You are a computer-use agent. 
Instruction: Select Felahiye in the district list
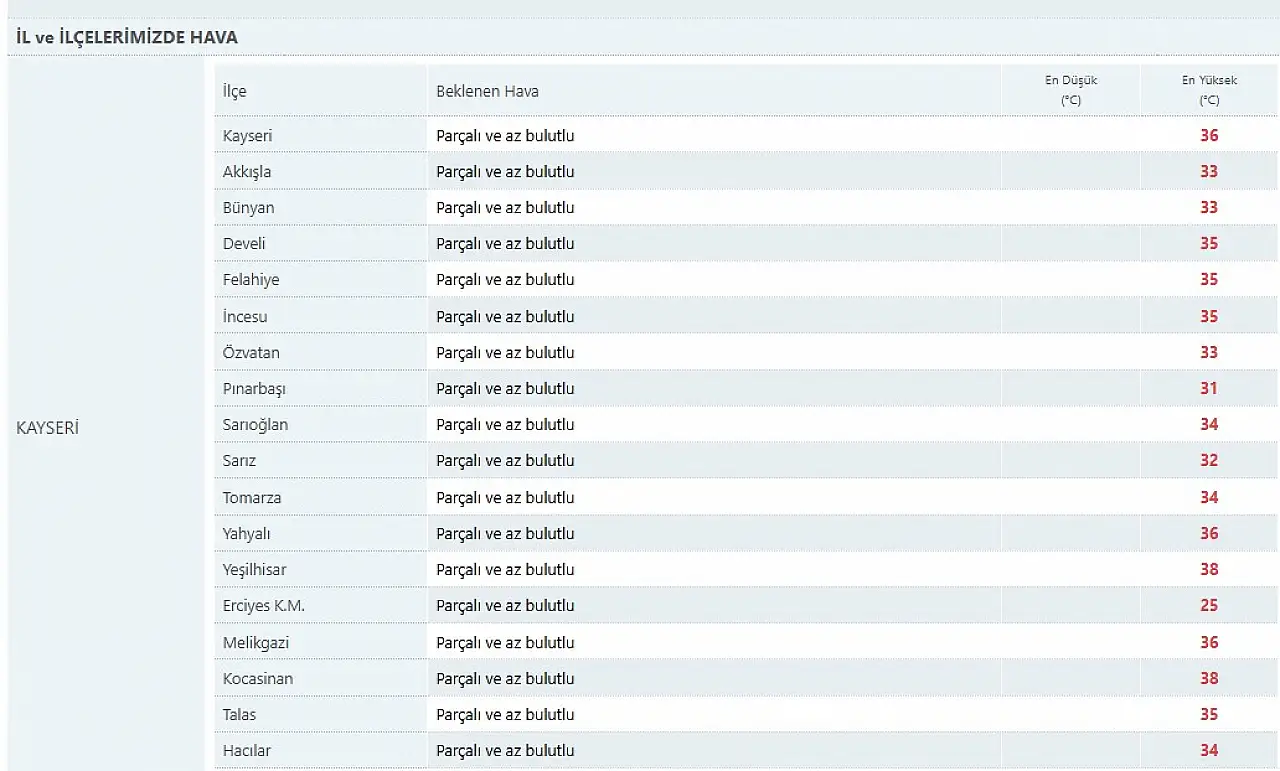pos(251,279)
